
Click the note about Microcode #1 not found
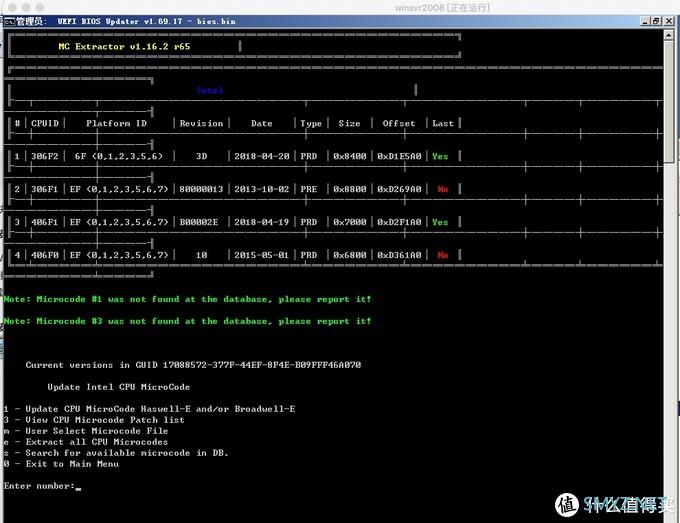pos(187,299)
